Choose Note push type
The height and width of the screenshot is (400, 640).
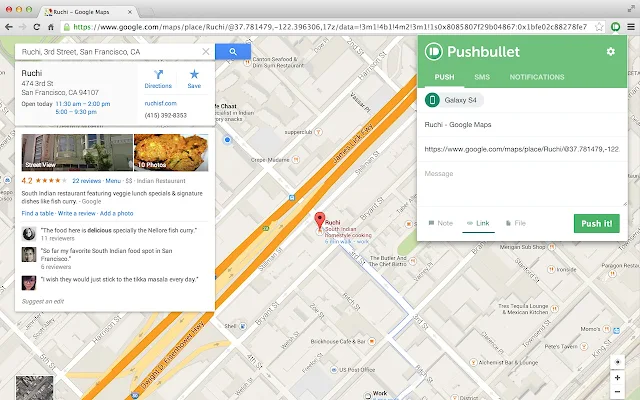click(x=440, y=223)
